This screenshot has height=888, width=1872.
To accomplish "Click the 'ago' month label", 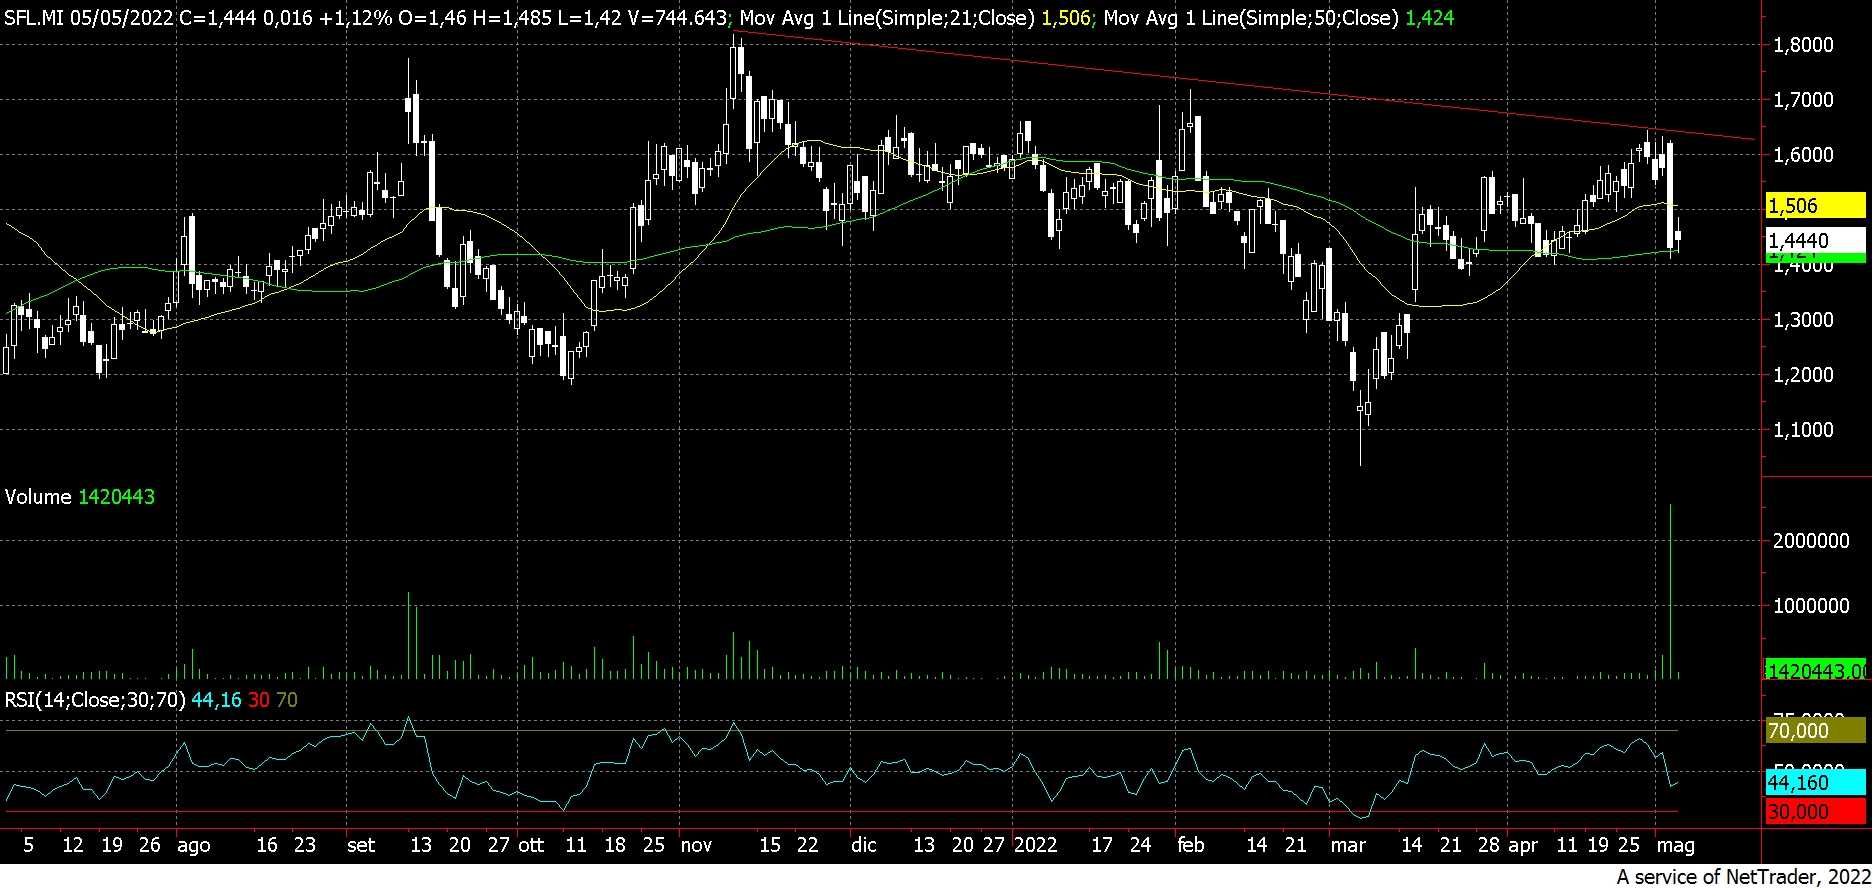I will 193,845.
